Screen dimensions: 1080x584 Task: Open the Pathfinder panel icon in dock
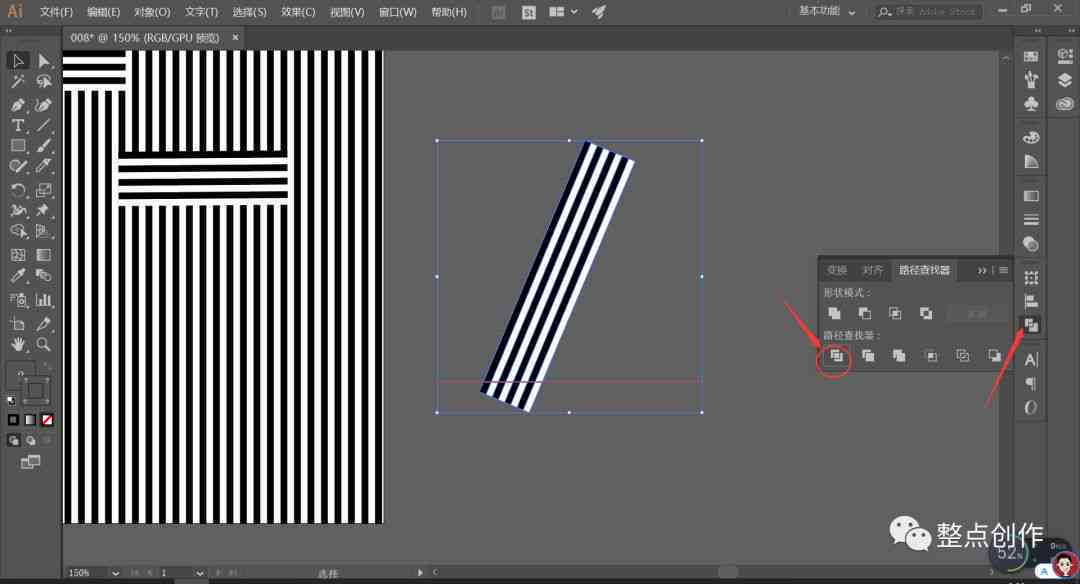point(1031,324)
